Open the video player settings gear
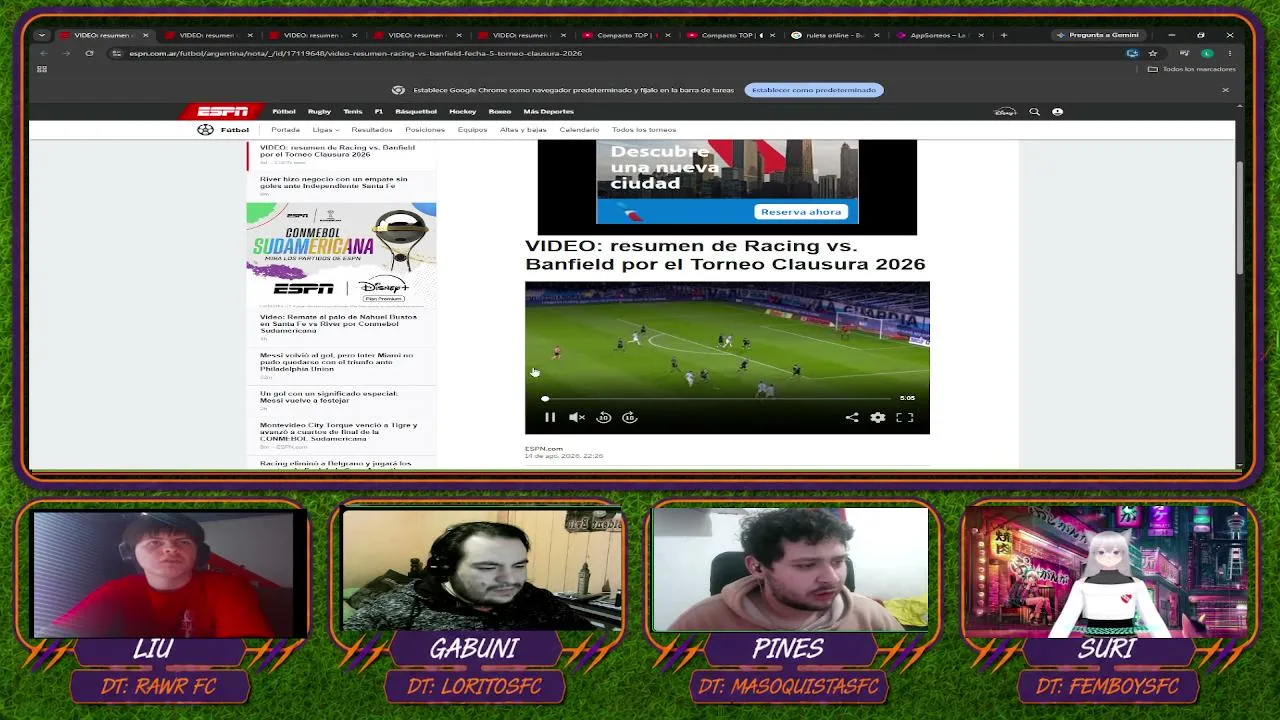Image resolution: width=1280 pixels, height=720 pixels. click(x=878, y=417)
